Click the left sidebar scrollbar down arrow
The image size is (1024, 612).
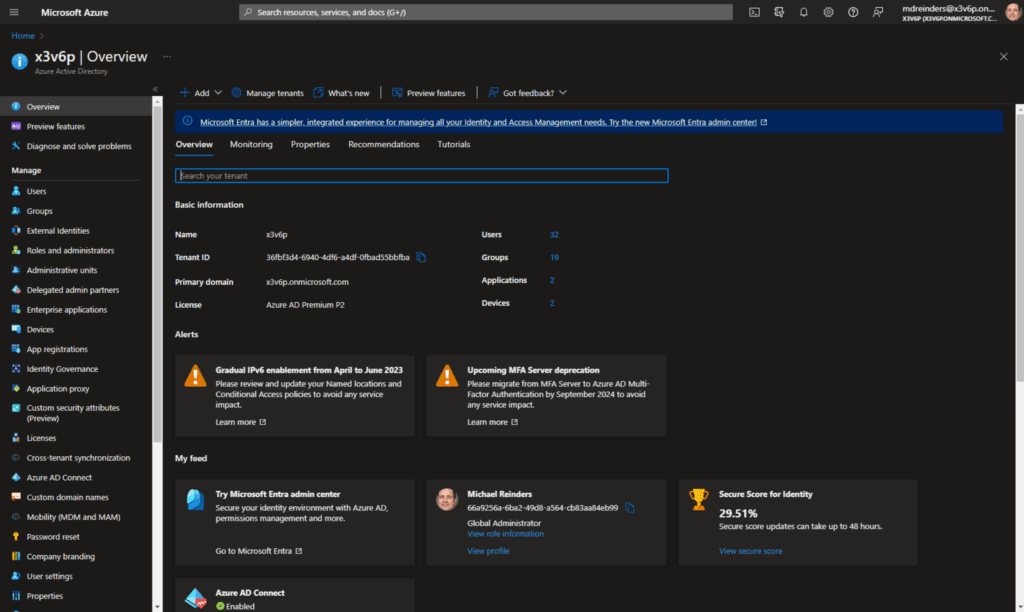pyautogui.click(x=157, y=607)
